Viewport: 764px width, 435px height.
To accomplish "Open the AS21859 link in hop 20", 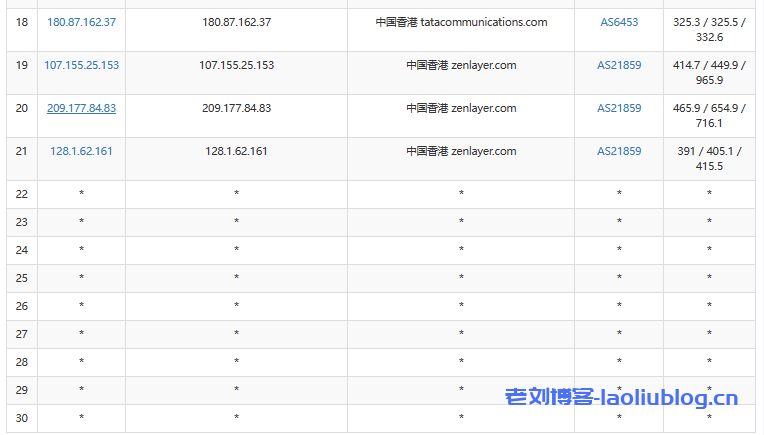I will point(619,108).
